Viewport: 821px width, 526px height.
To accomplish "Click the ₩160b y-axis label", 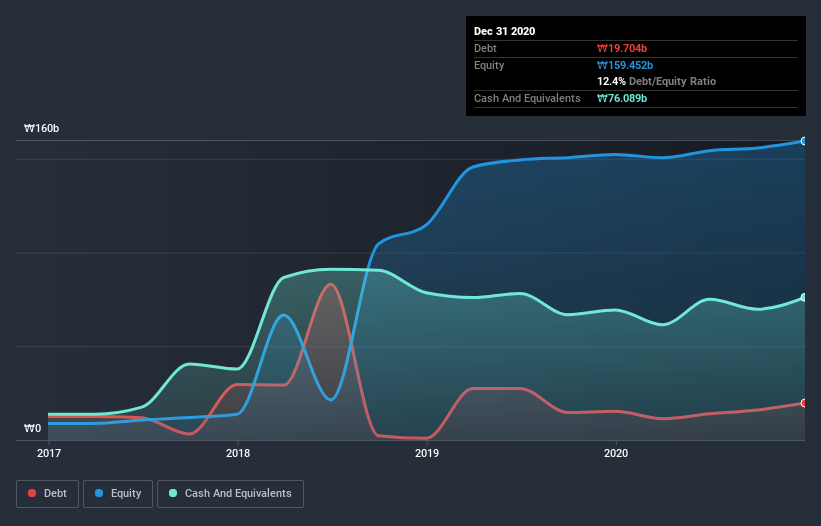I will click(x=41, y=128).
